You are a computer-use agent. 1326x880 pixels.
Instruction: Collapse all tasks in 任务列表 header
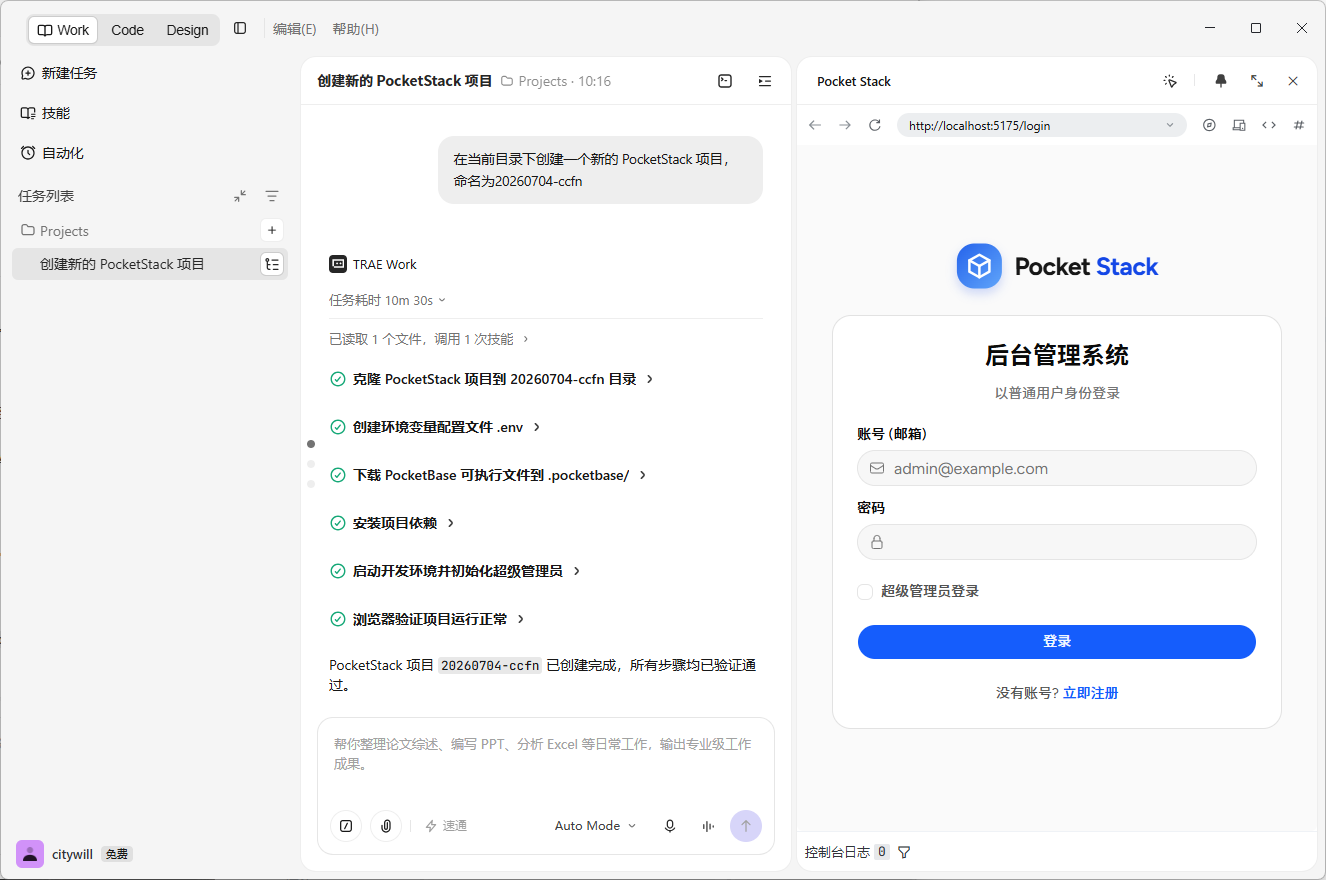pyautogui.click(x=240, y=196)
